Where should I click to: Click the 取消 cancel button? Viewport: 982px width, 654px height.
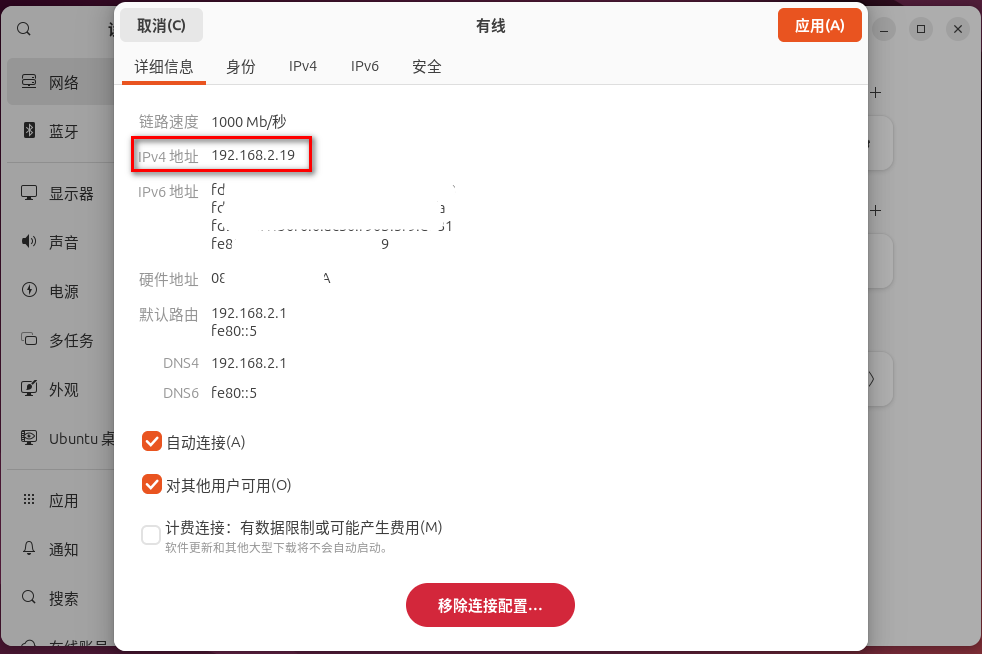tap(161, 25)
